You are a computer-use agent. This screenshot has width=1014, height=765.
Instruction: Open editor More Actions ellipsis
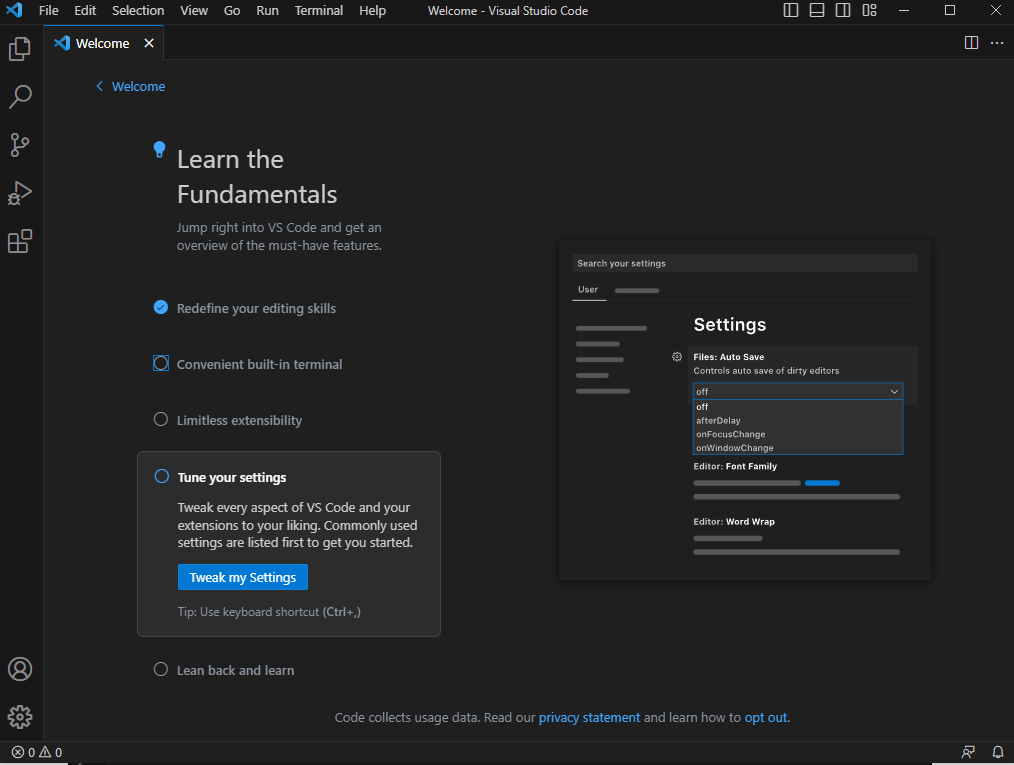[x=997, y=43]
